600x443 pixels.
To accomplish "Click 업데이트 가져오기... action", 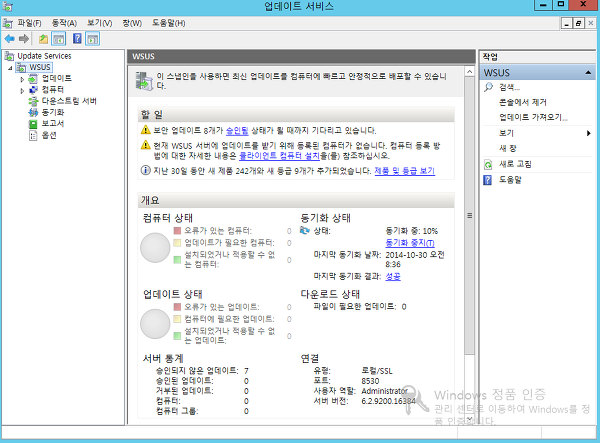I will [x=533, y=117].
